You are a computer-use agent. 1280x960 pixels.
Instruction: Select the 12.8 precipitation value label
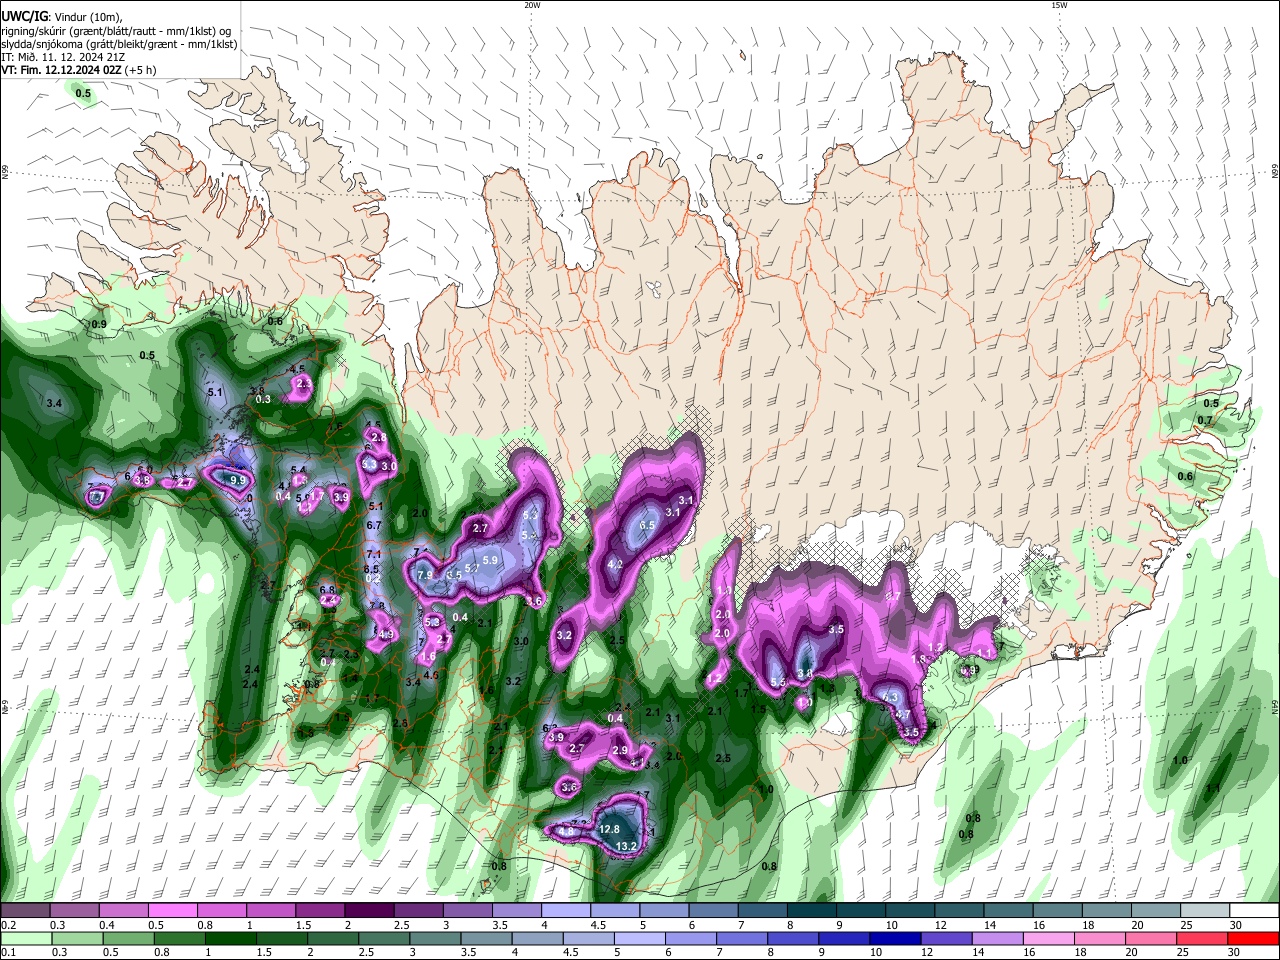tap(609, 829)
